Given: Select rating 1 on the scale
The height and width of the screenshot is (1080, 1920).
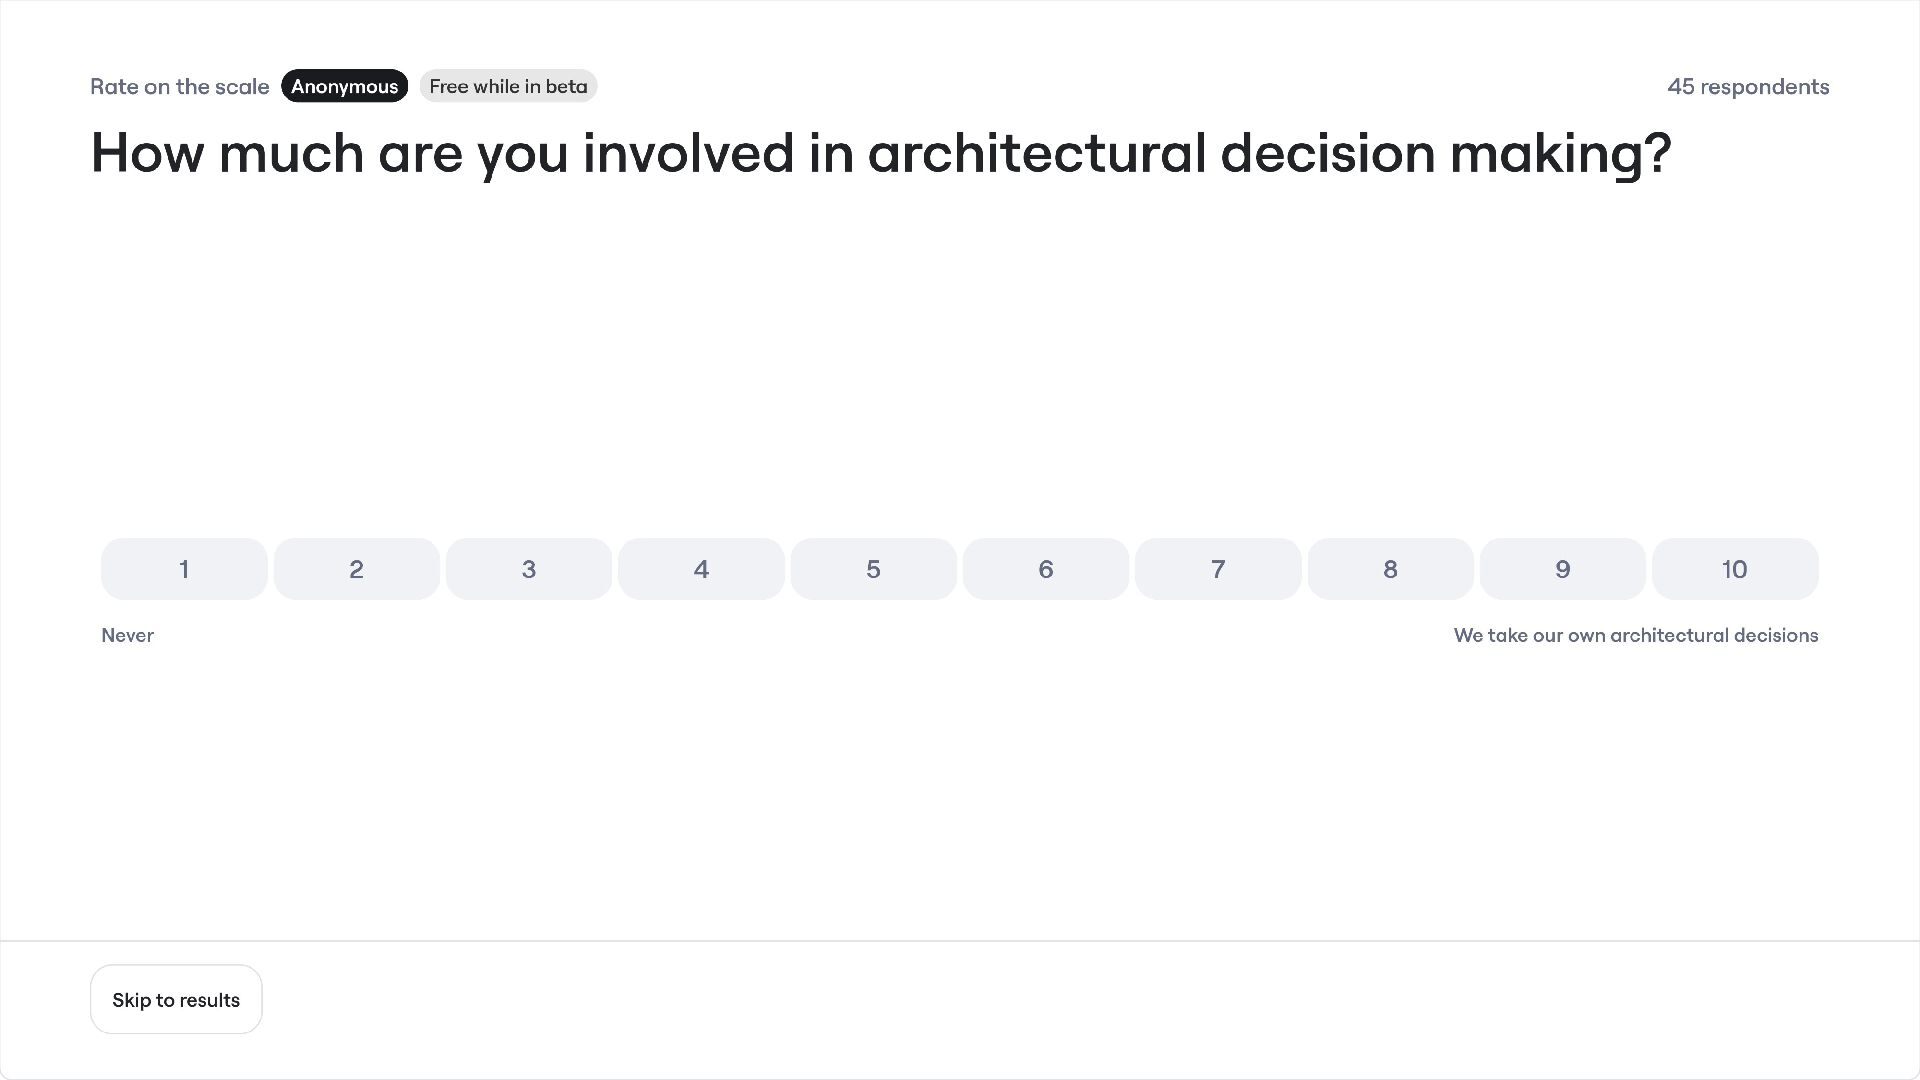Looking at the screenshot, I should (184, 569).
